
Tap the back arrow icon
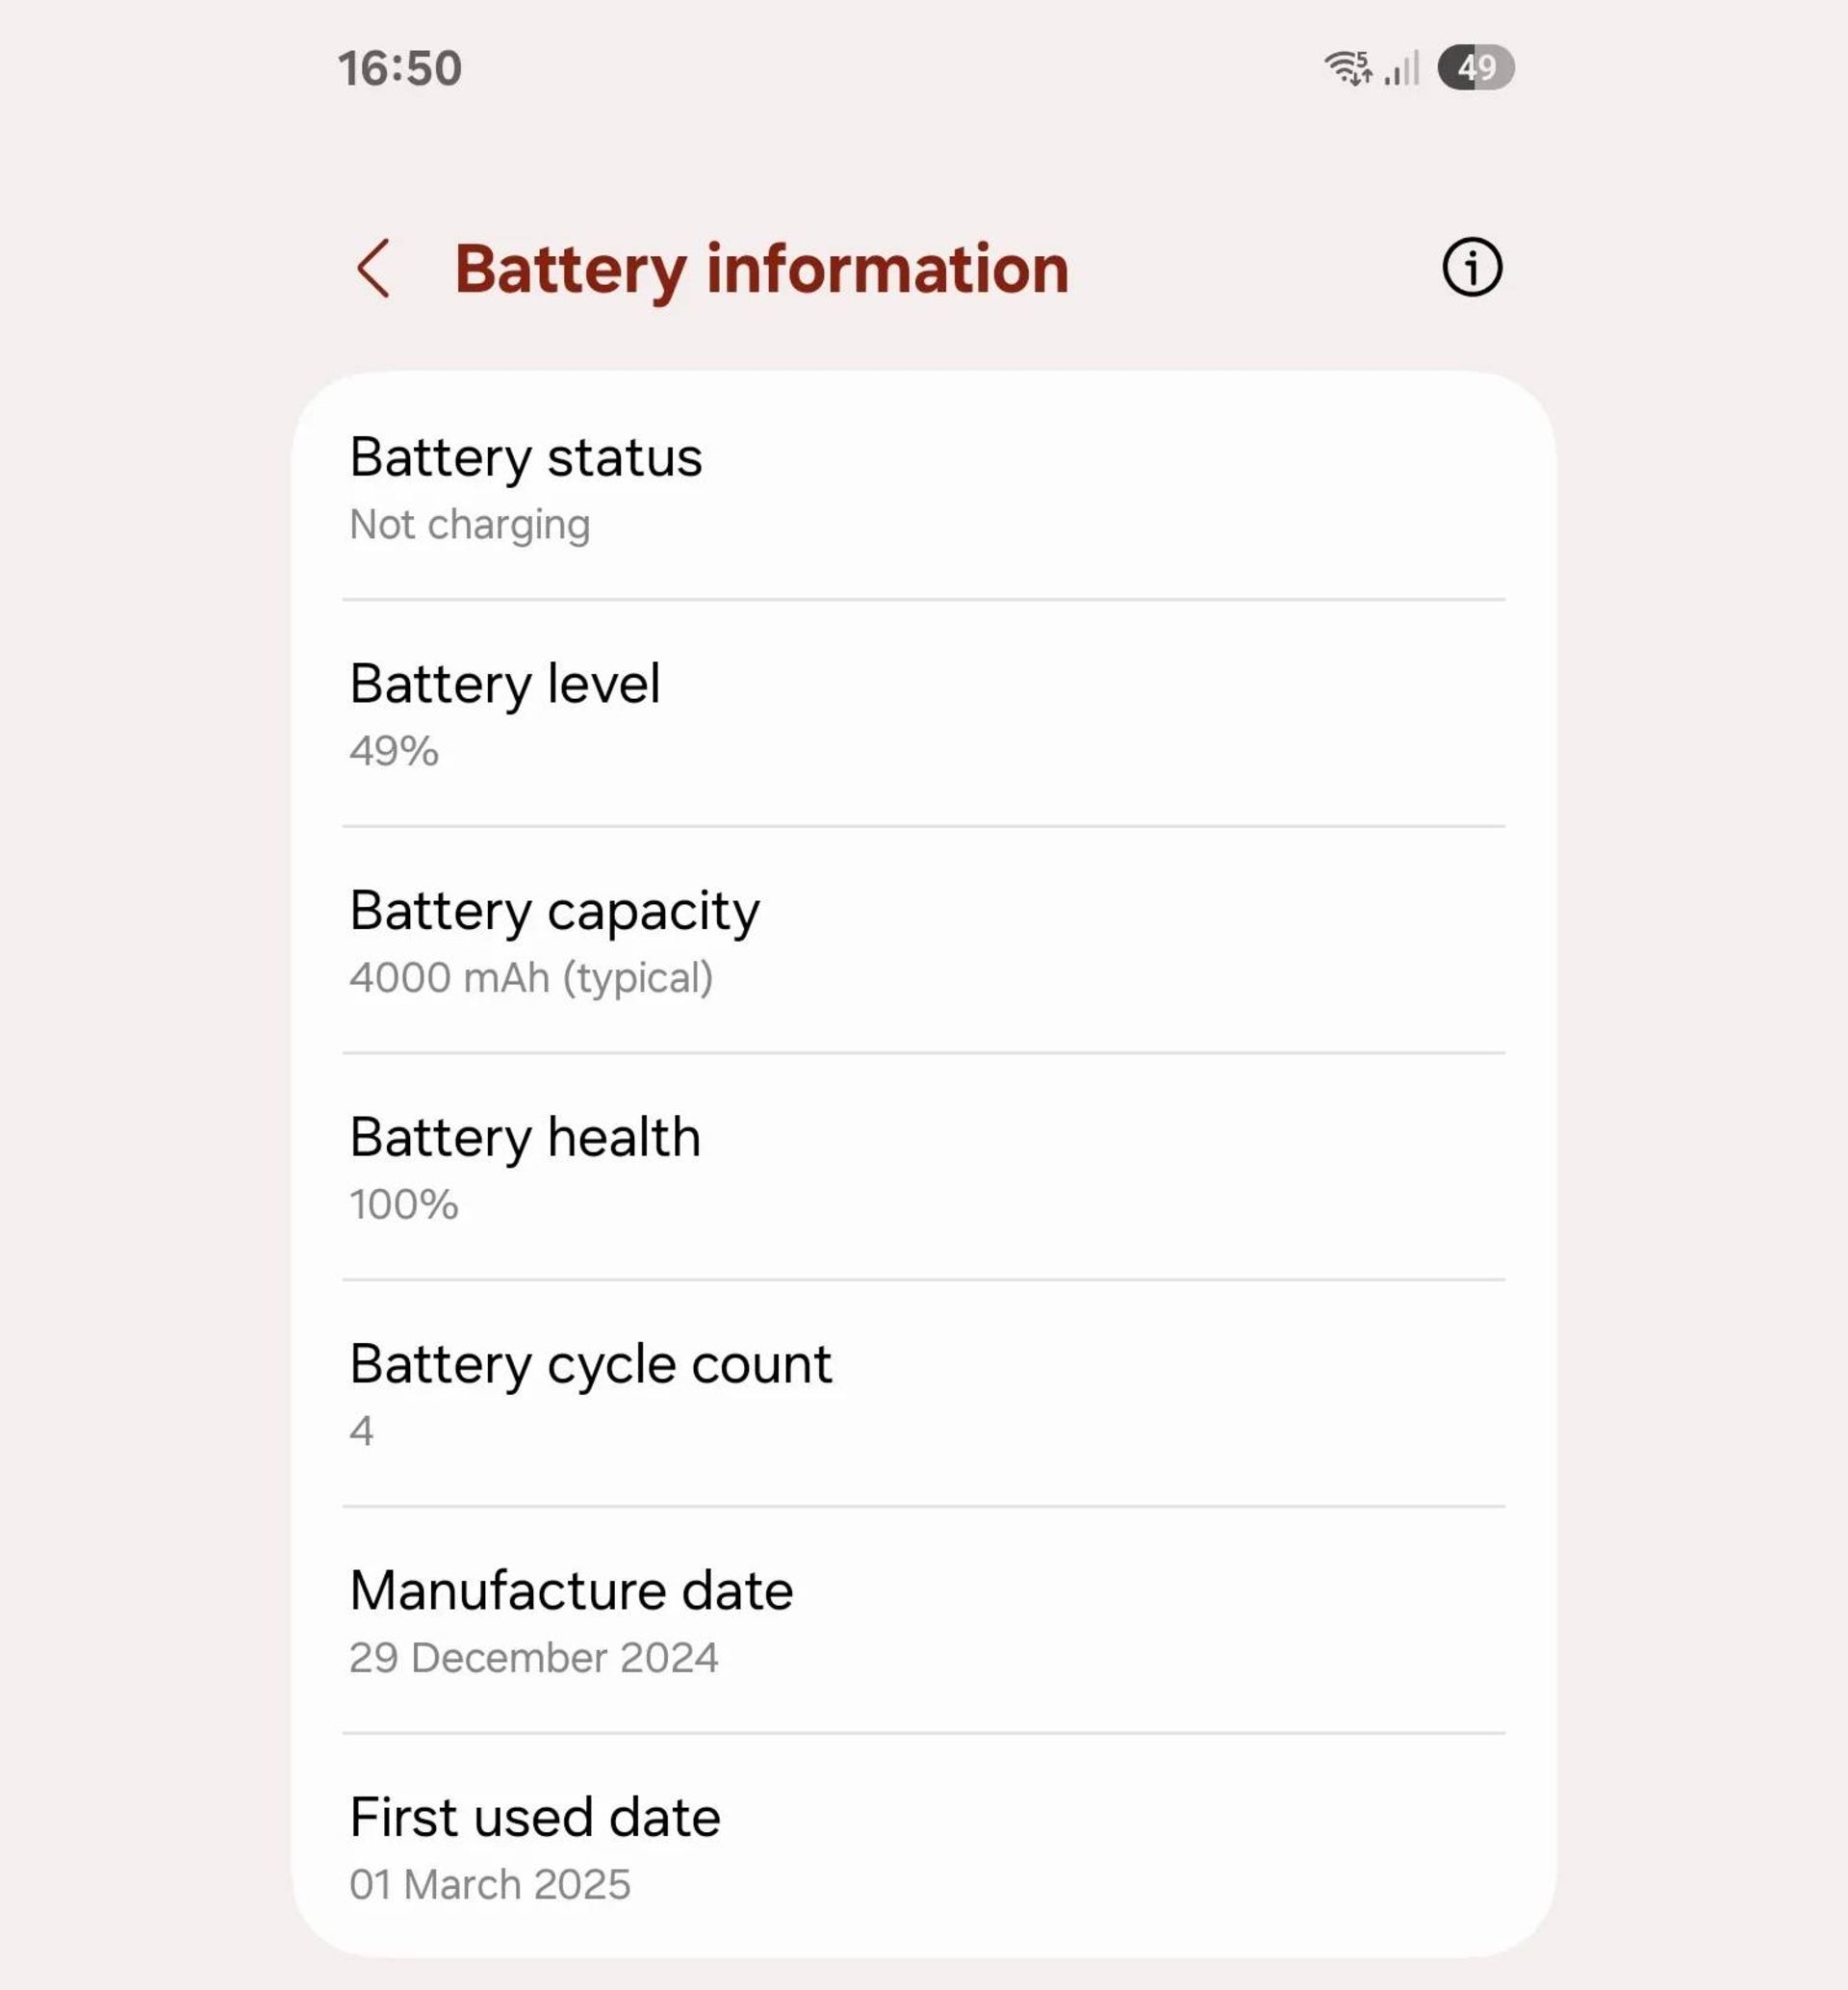click(372, 268)
